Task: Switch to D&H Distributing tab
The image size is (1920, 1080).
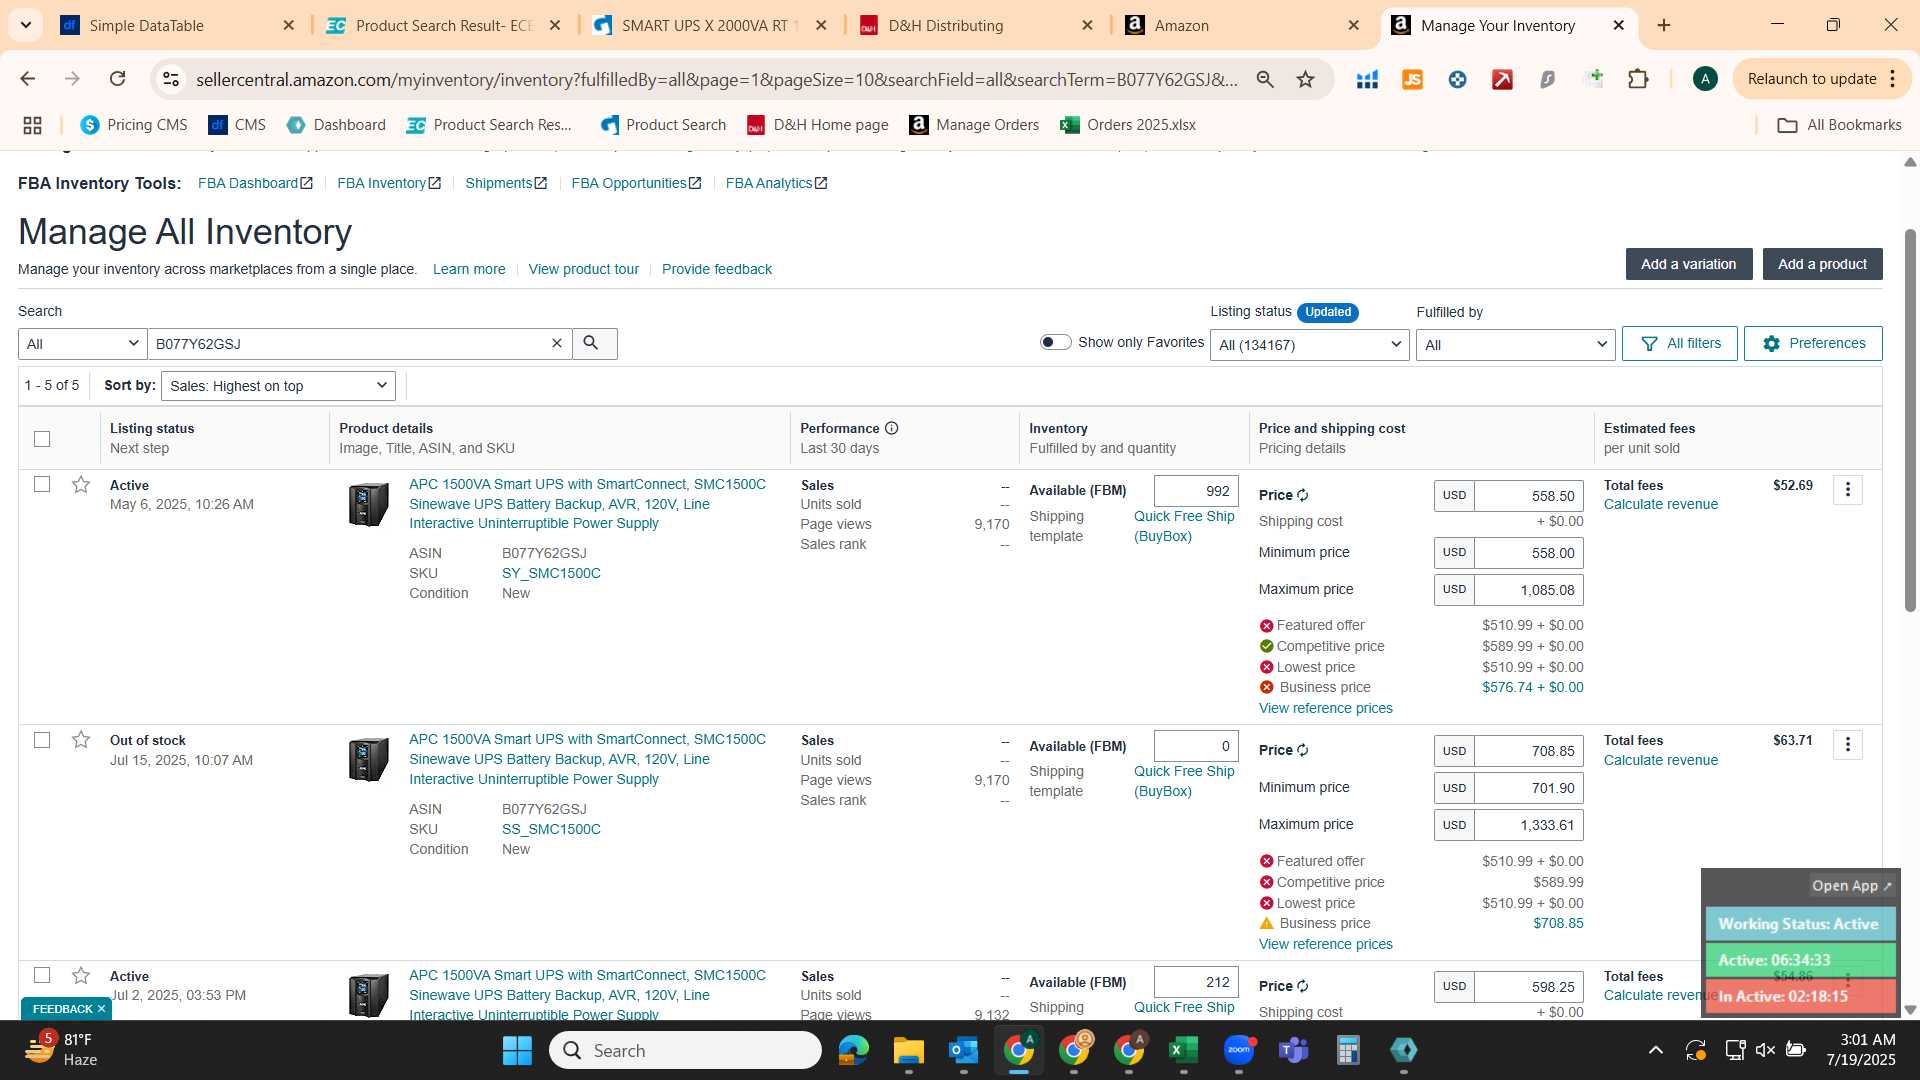Action: coord(978,25)
